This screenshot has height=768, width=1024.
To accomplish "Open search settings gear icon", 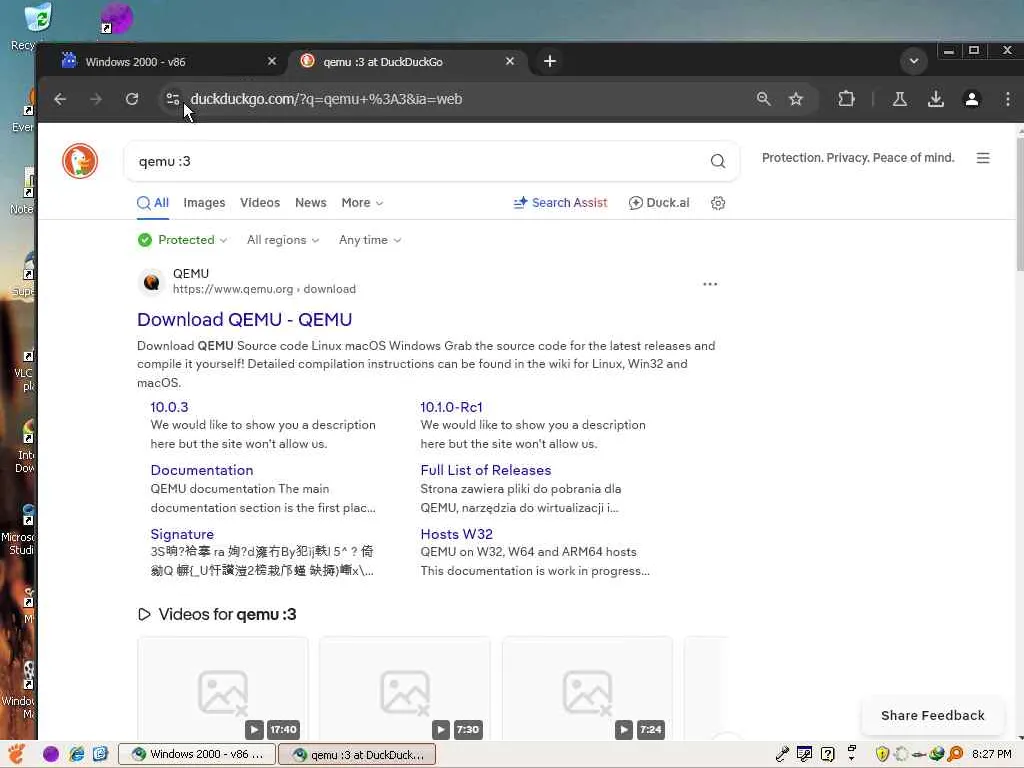I will (718, 203).
